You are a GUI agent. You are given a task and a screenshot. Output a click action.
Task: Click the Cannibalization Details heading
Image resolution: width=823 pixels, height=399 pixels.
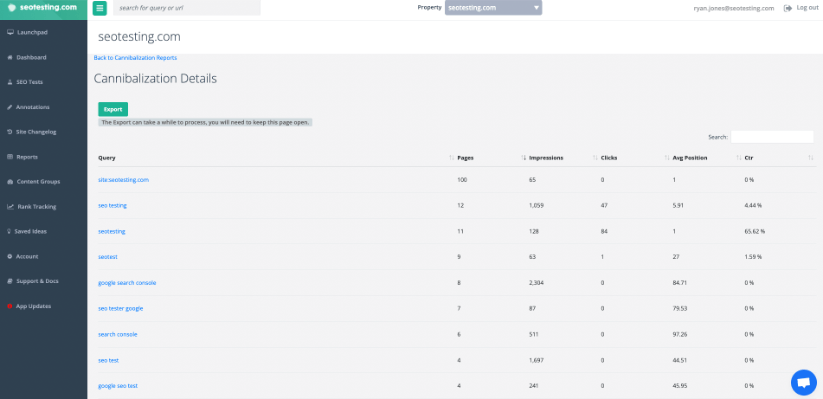tap(155, 79)
